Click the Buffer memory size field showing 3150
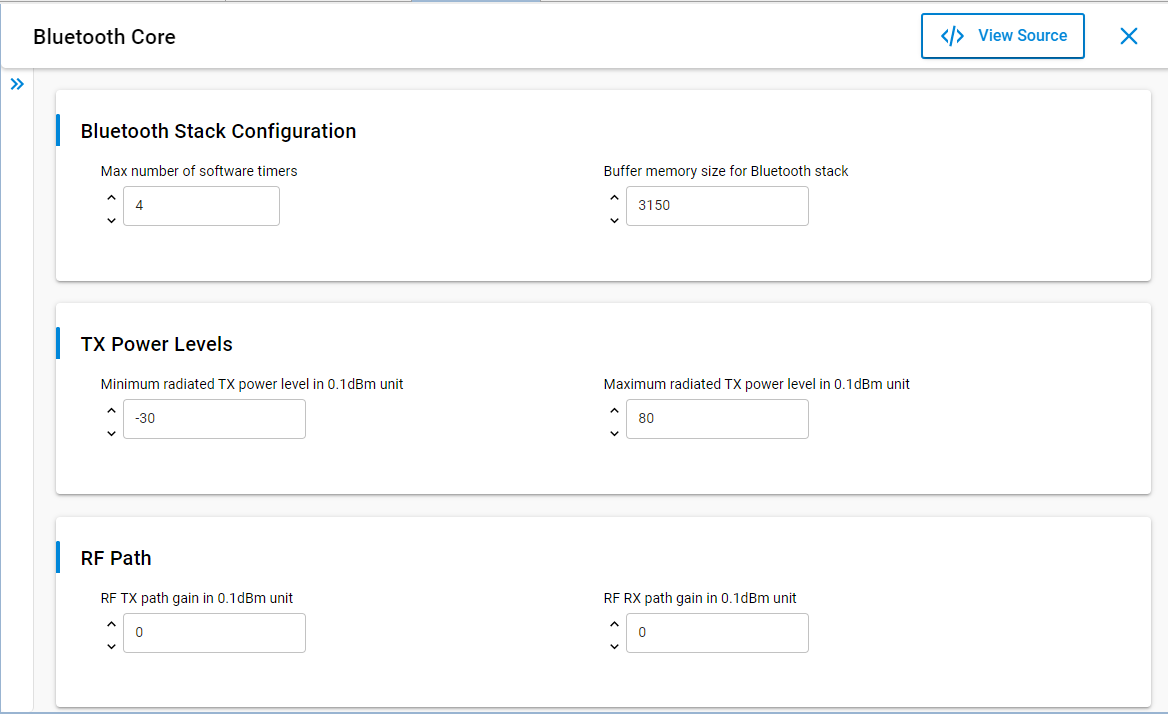Viewport: 1168px width, 714px height. (717, 206)
